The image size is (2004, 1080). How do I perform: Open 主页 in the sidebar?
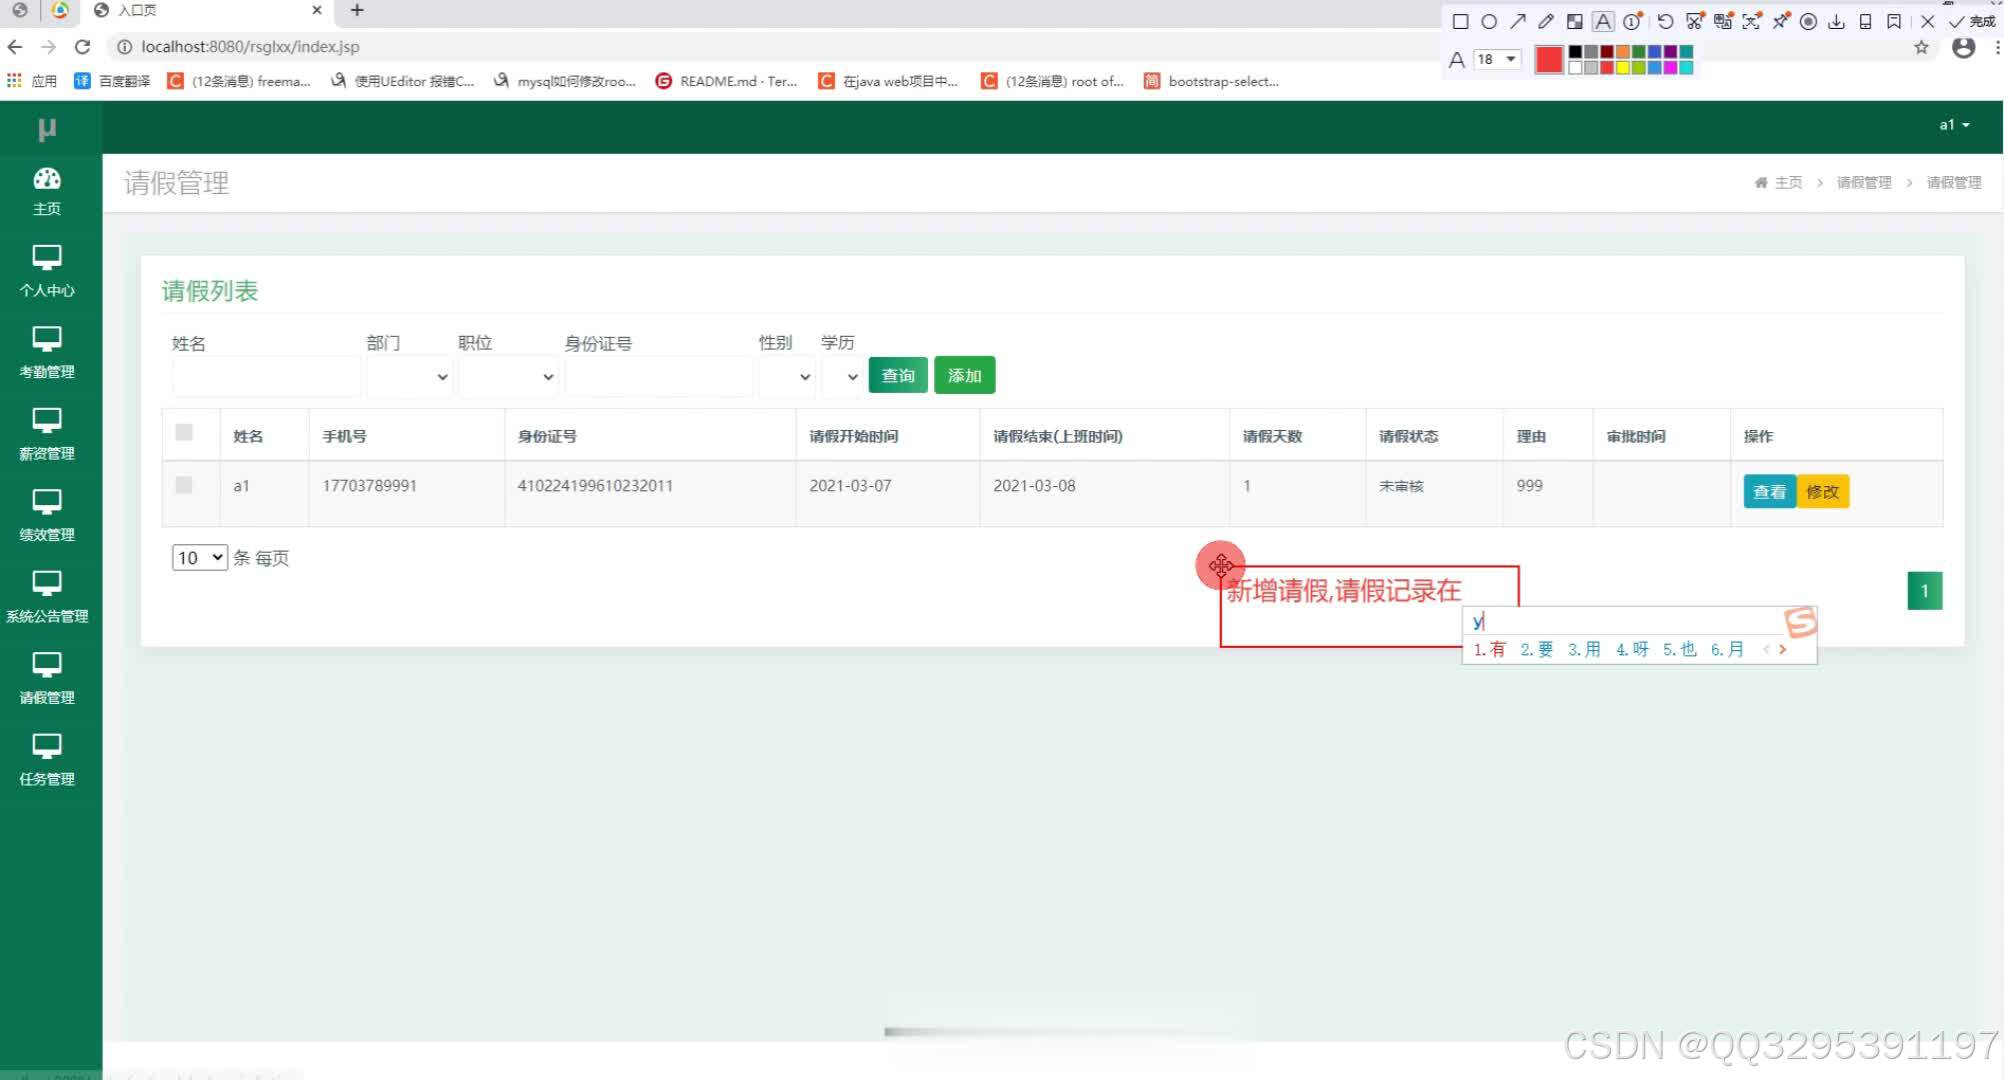click(47, 192)
